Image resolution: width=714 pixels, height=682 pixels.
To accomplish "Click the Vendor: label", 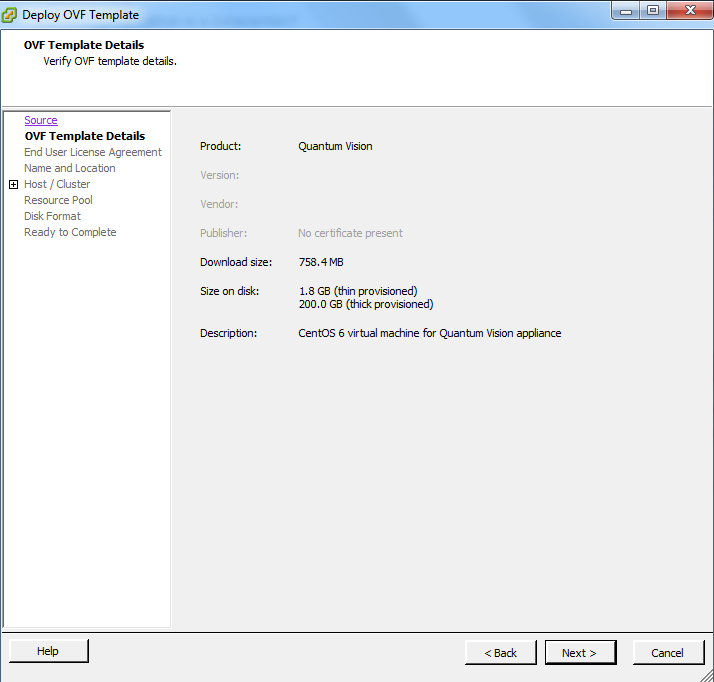I will point(219,204).
